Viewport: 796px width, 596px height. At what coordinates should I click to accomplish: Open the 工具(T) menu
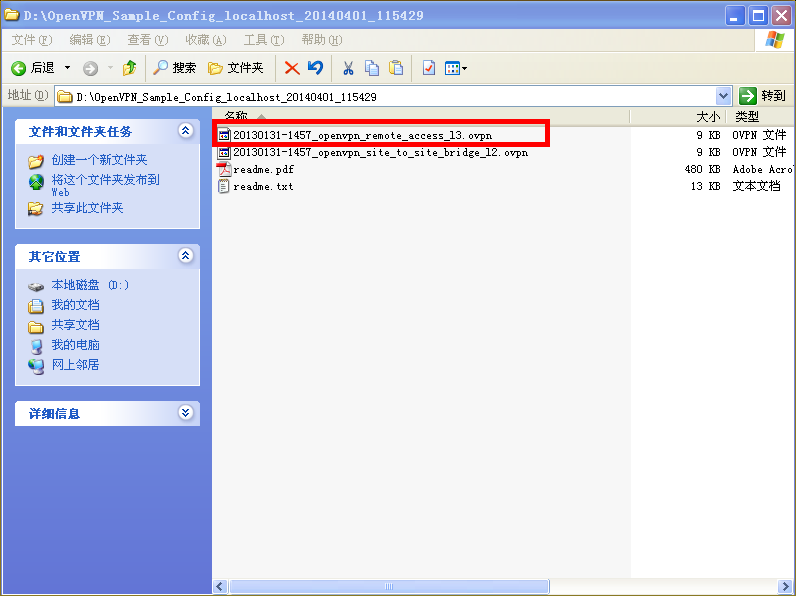pyautogui.click(x=264, y=40)
